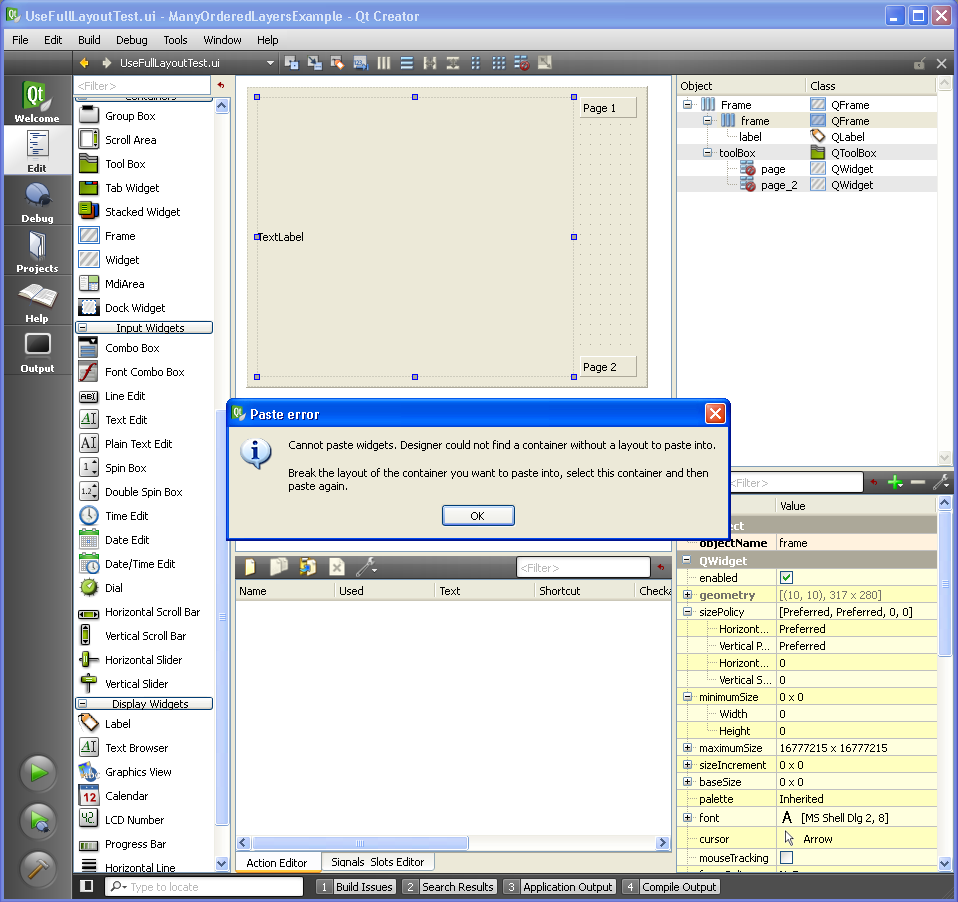Click Lay Out Vertically in Splitter icon
Viewport: 958px width, 902px height.
pos(453,63)
